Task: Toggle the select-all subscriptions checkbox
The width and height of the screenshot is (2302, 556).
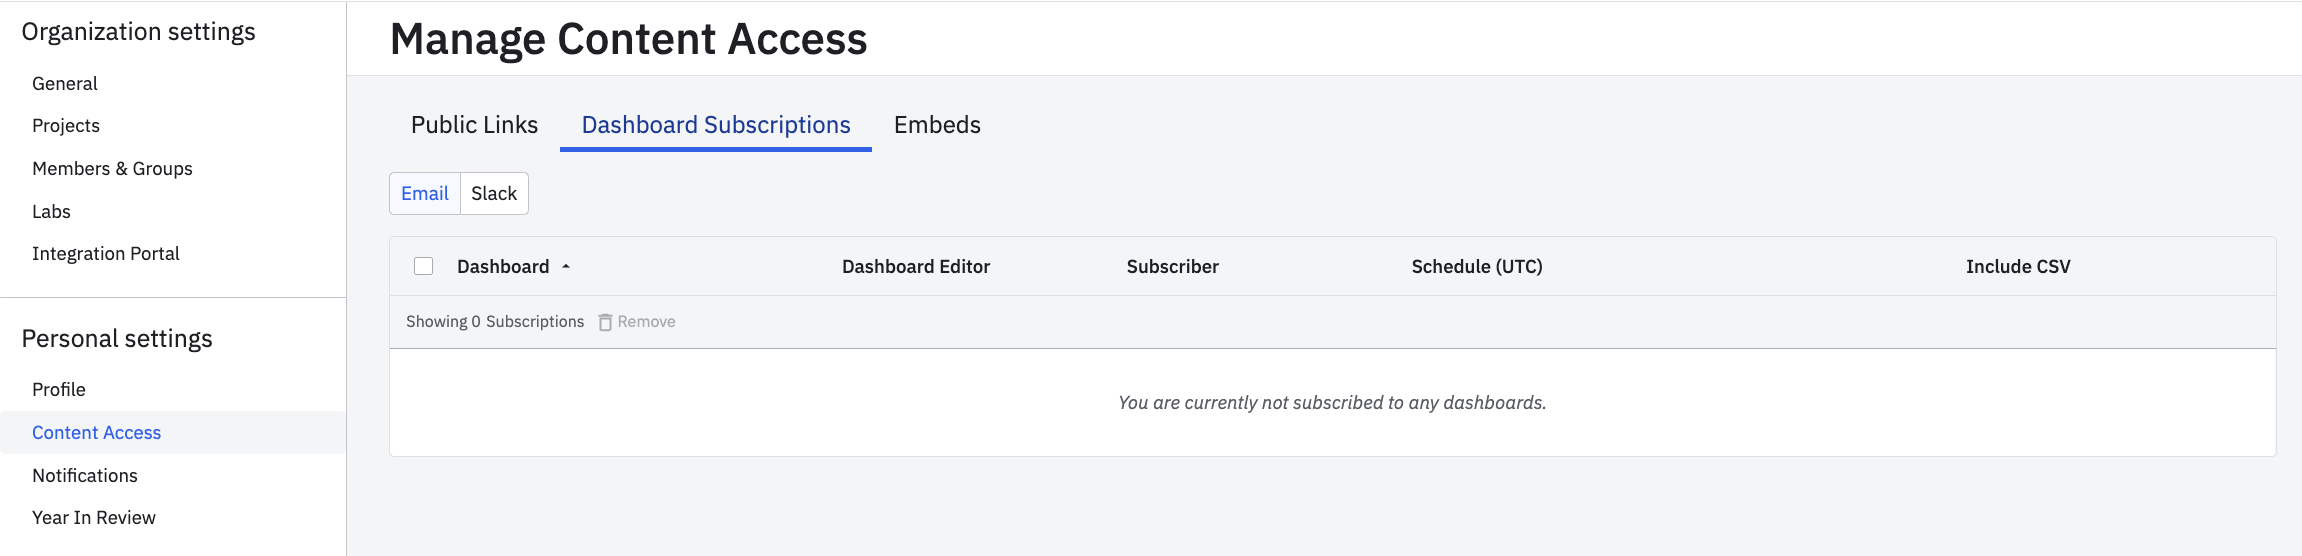Action: pyautogui.click(x=424, y=266)
